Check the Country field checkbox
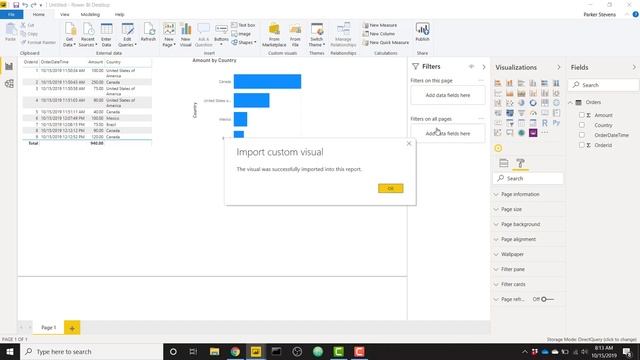Viewport: 640px width, 360px height. tap(582, 125)
